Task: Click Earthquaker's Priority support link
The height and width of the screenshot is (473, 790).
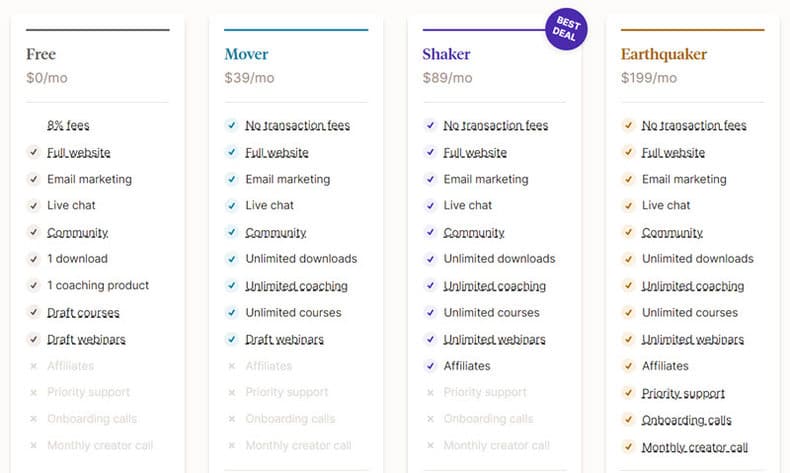Action: tap(683, 393)
